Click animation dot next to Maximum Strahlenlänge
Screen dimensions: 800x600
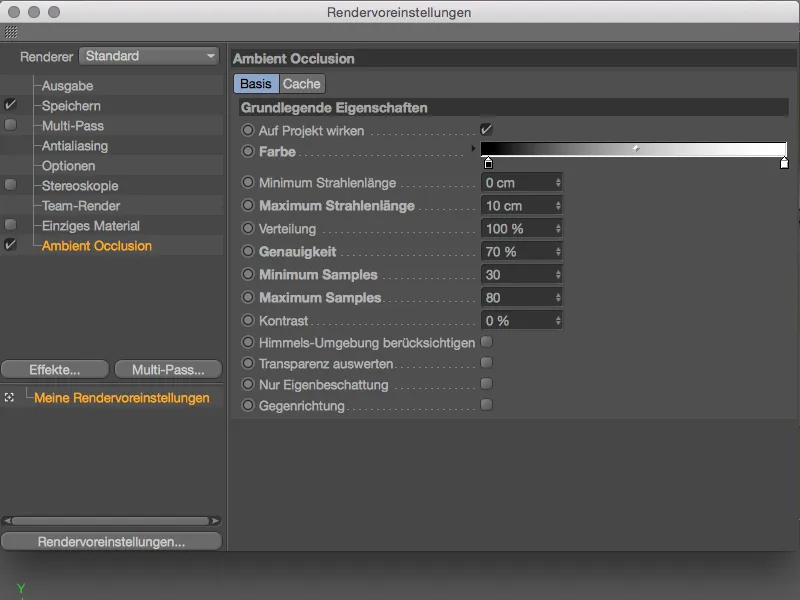tap(247, 205)
